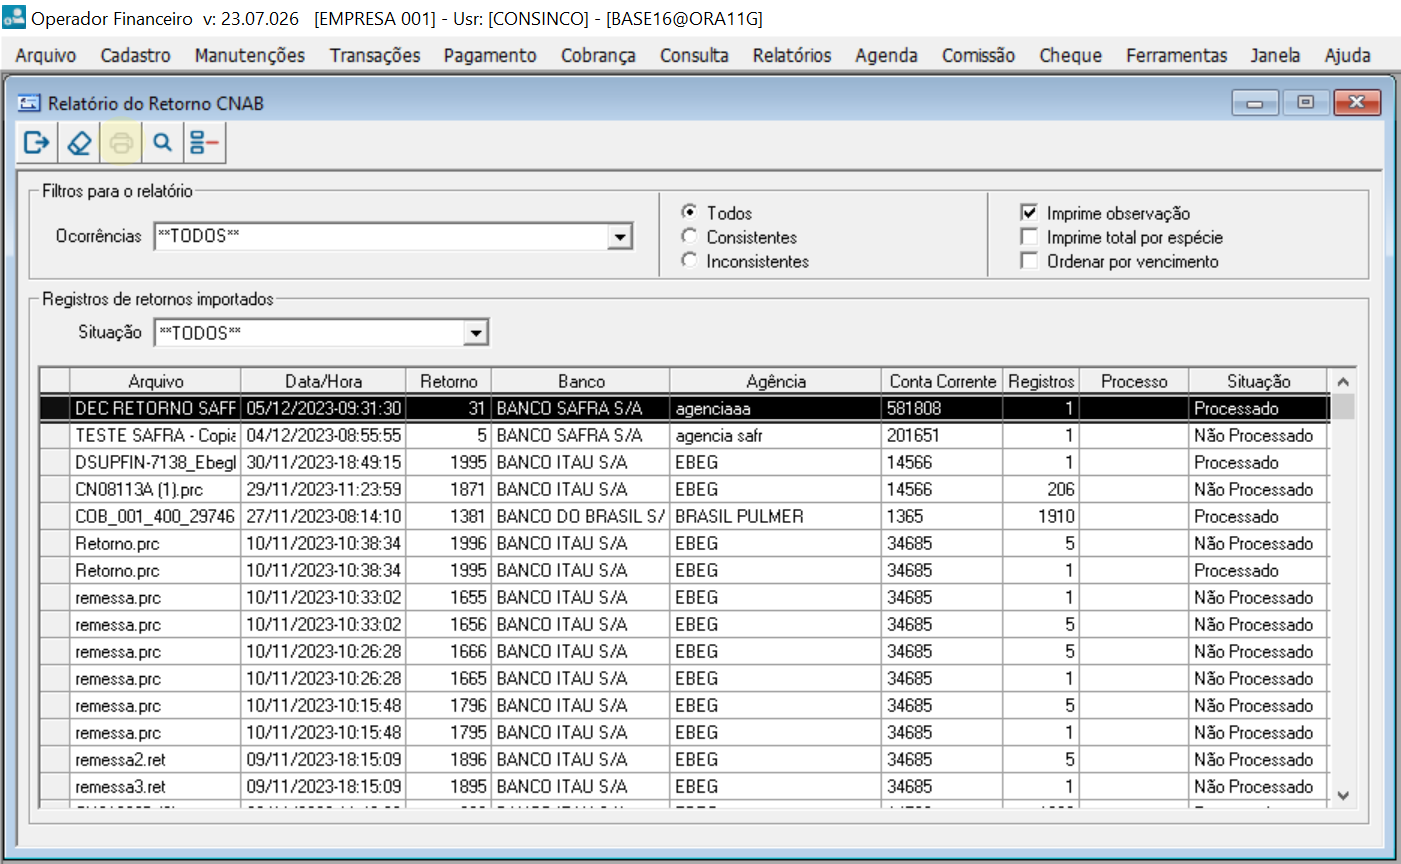The image size is (1401, 864).
Task: Click the Registros column header
Action: (1041, 381)
